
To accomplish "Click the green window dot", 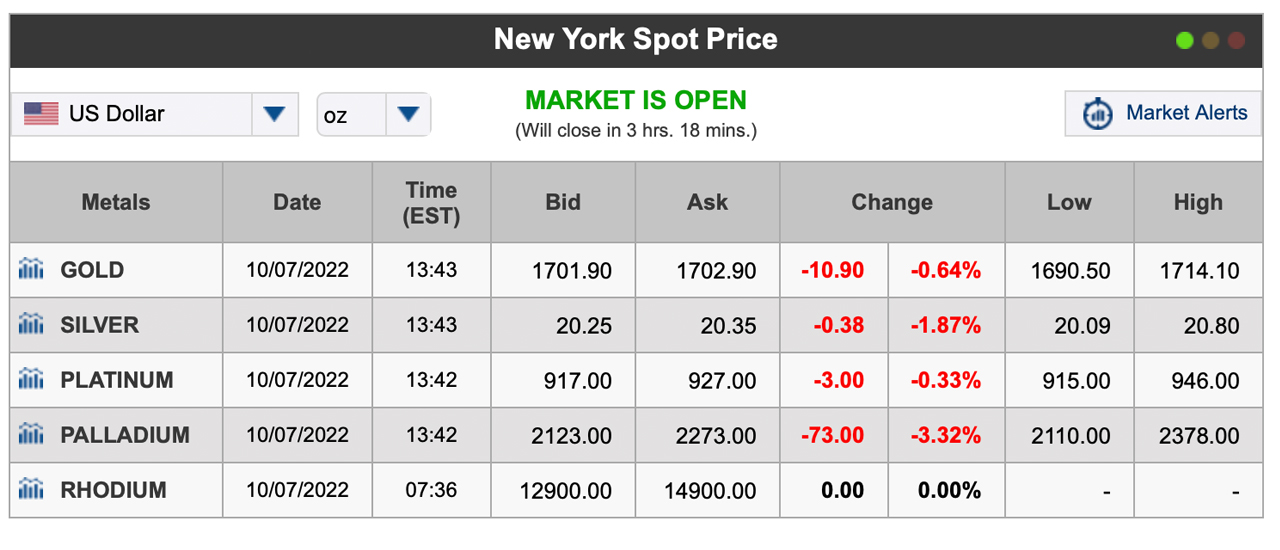I will point(1185,41).
